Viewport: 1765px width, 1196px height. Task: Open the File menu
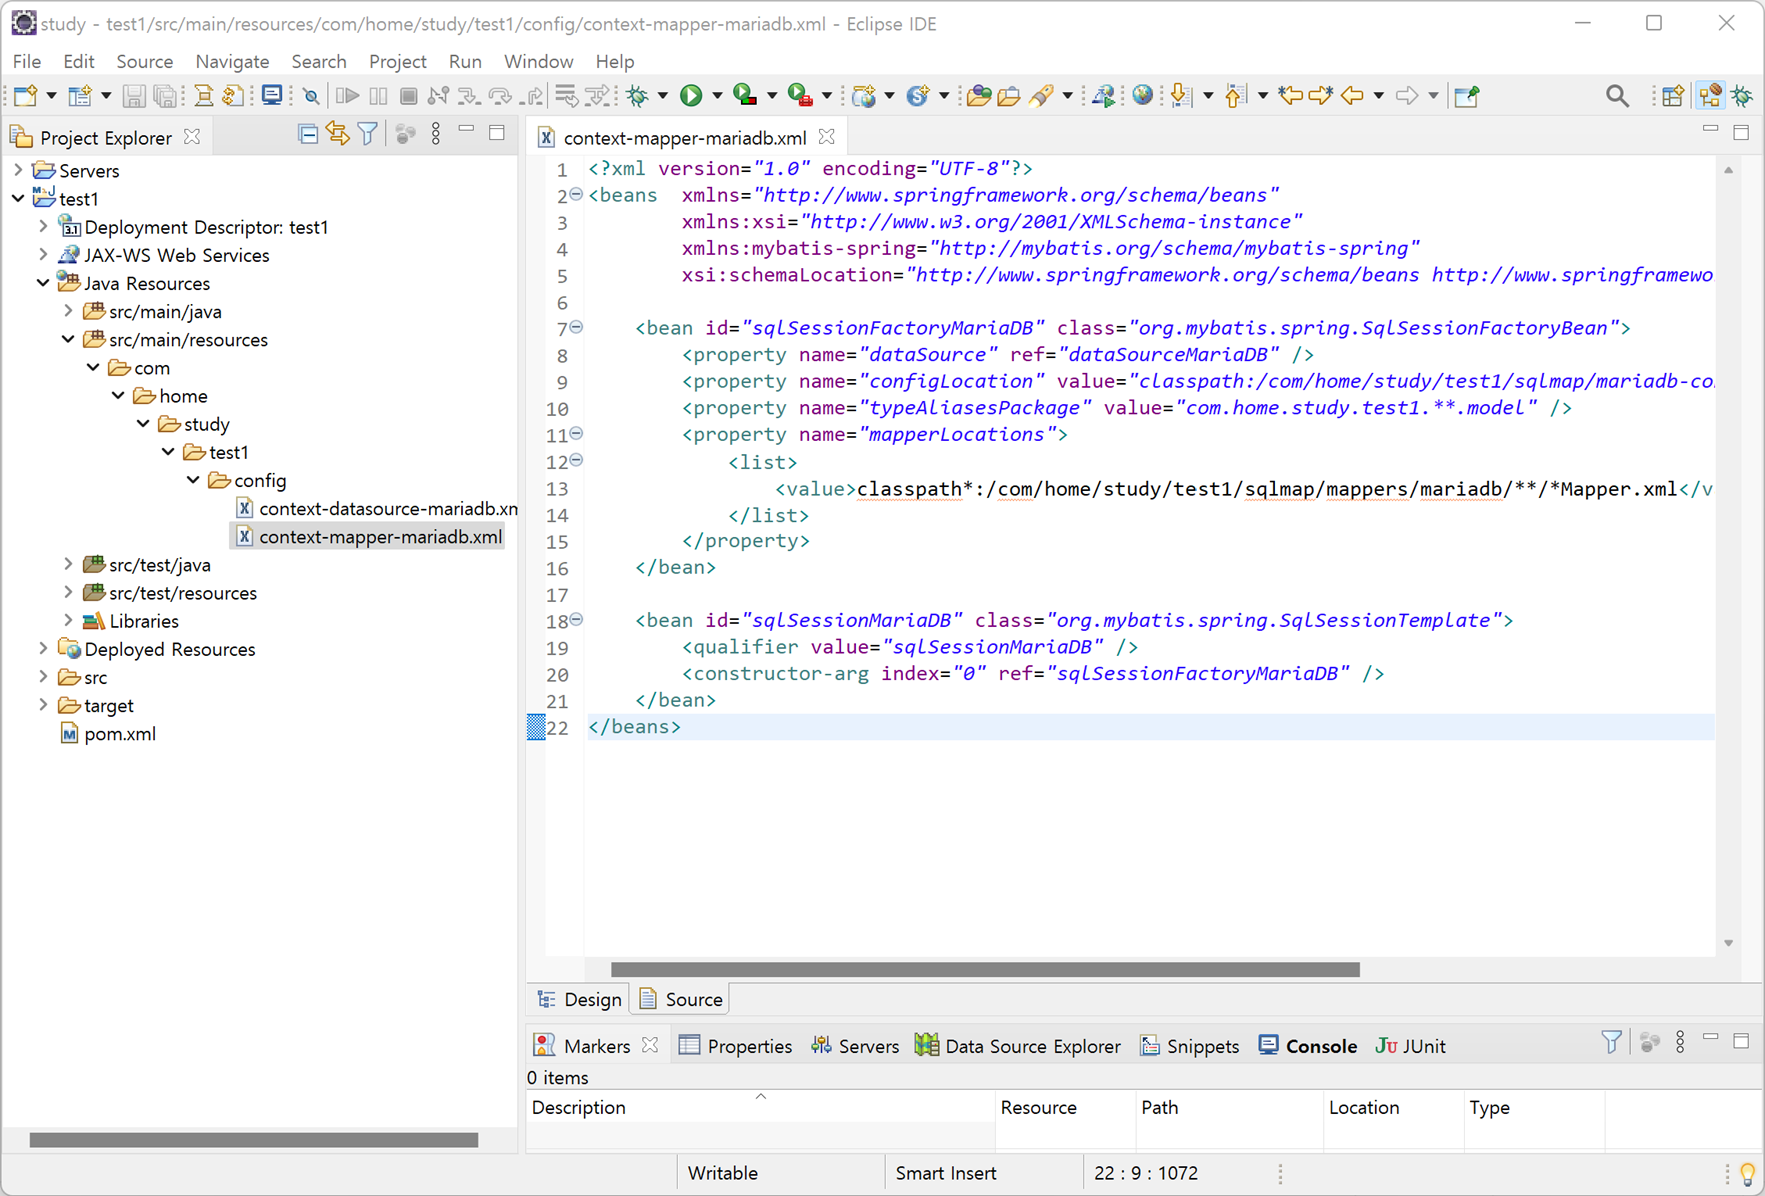[27, 61]
